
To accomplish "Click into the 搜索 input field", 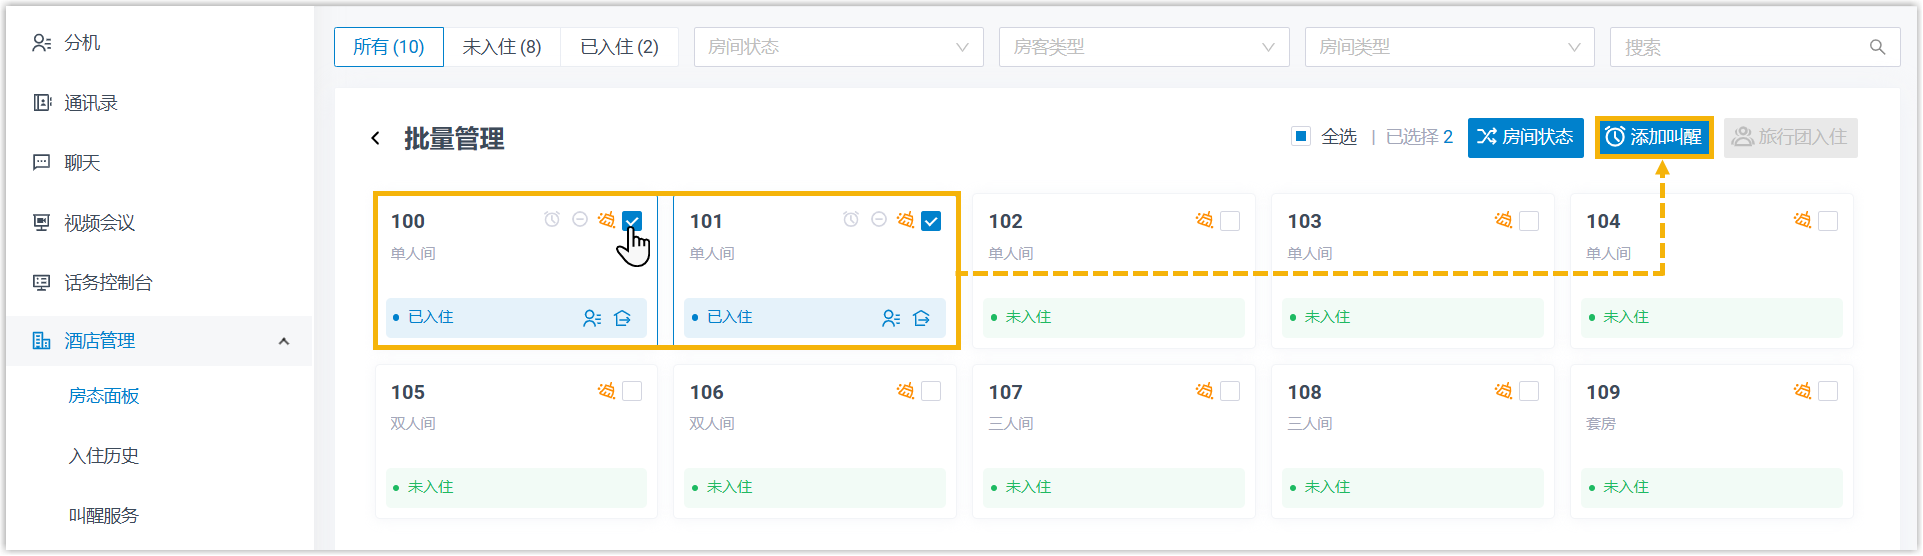I will point(1740,47).
